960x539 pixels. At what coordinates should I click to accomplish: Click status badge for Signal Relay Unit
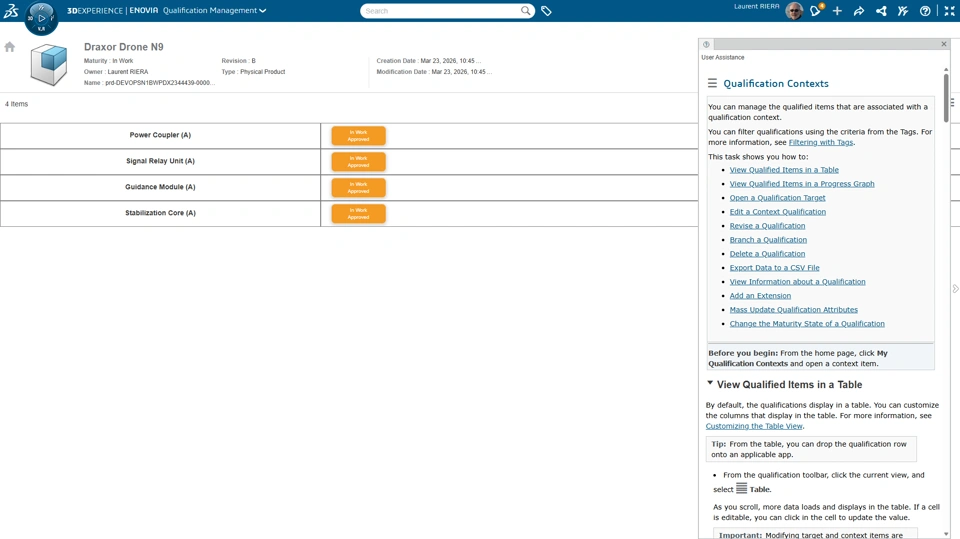click(359, 162)
